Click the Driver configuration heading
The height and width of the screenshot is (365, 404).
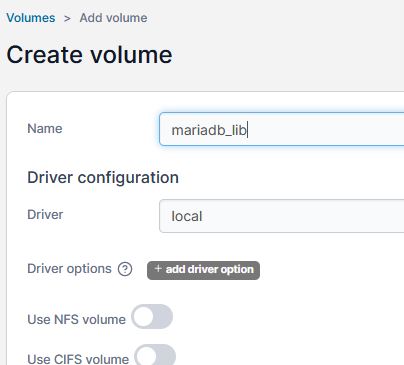coord(103,177)
